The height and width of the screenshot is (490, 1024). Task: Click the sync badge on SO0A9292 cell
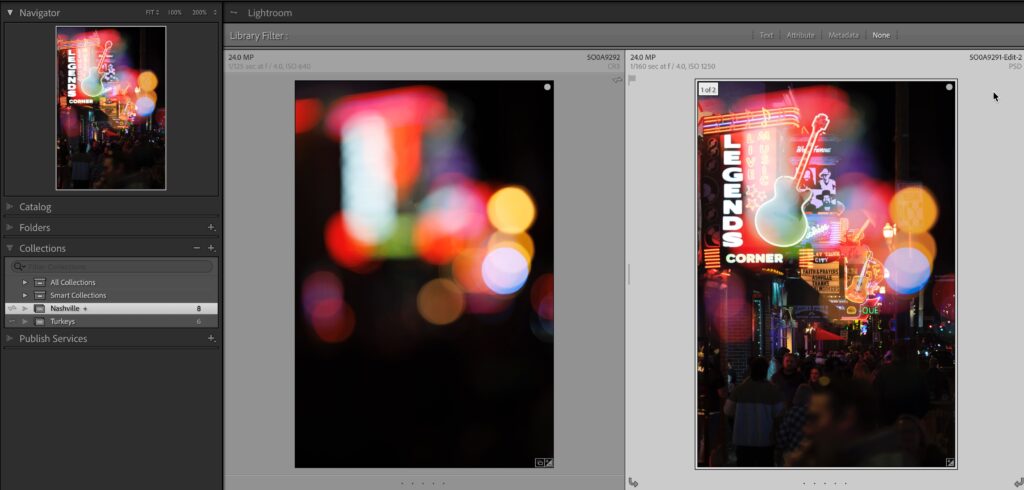tap(616, 80)
